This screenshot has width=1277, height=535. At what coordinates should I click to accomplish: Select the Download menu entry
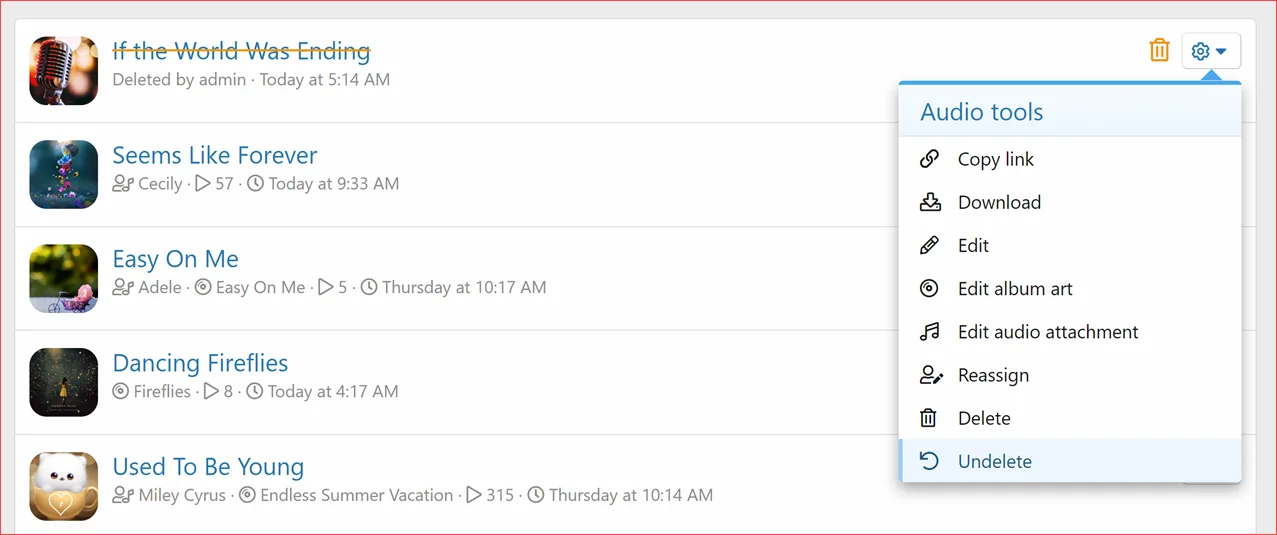pos(998,202)
